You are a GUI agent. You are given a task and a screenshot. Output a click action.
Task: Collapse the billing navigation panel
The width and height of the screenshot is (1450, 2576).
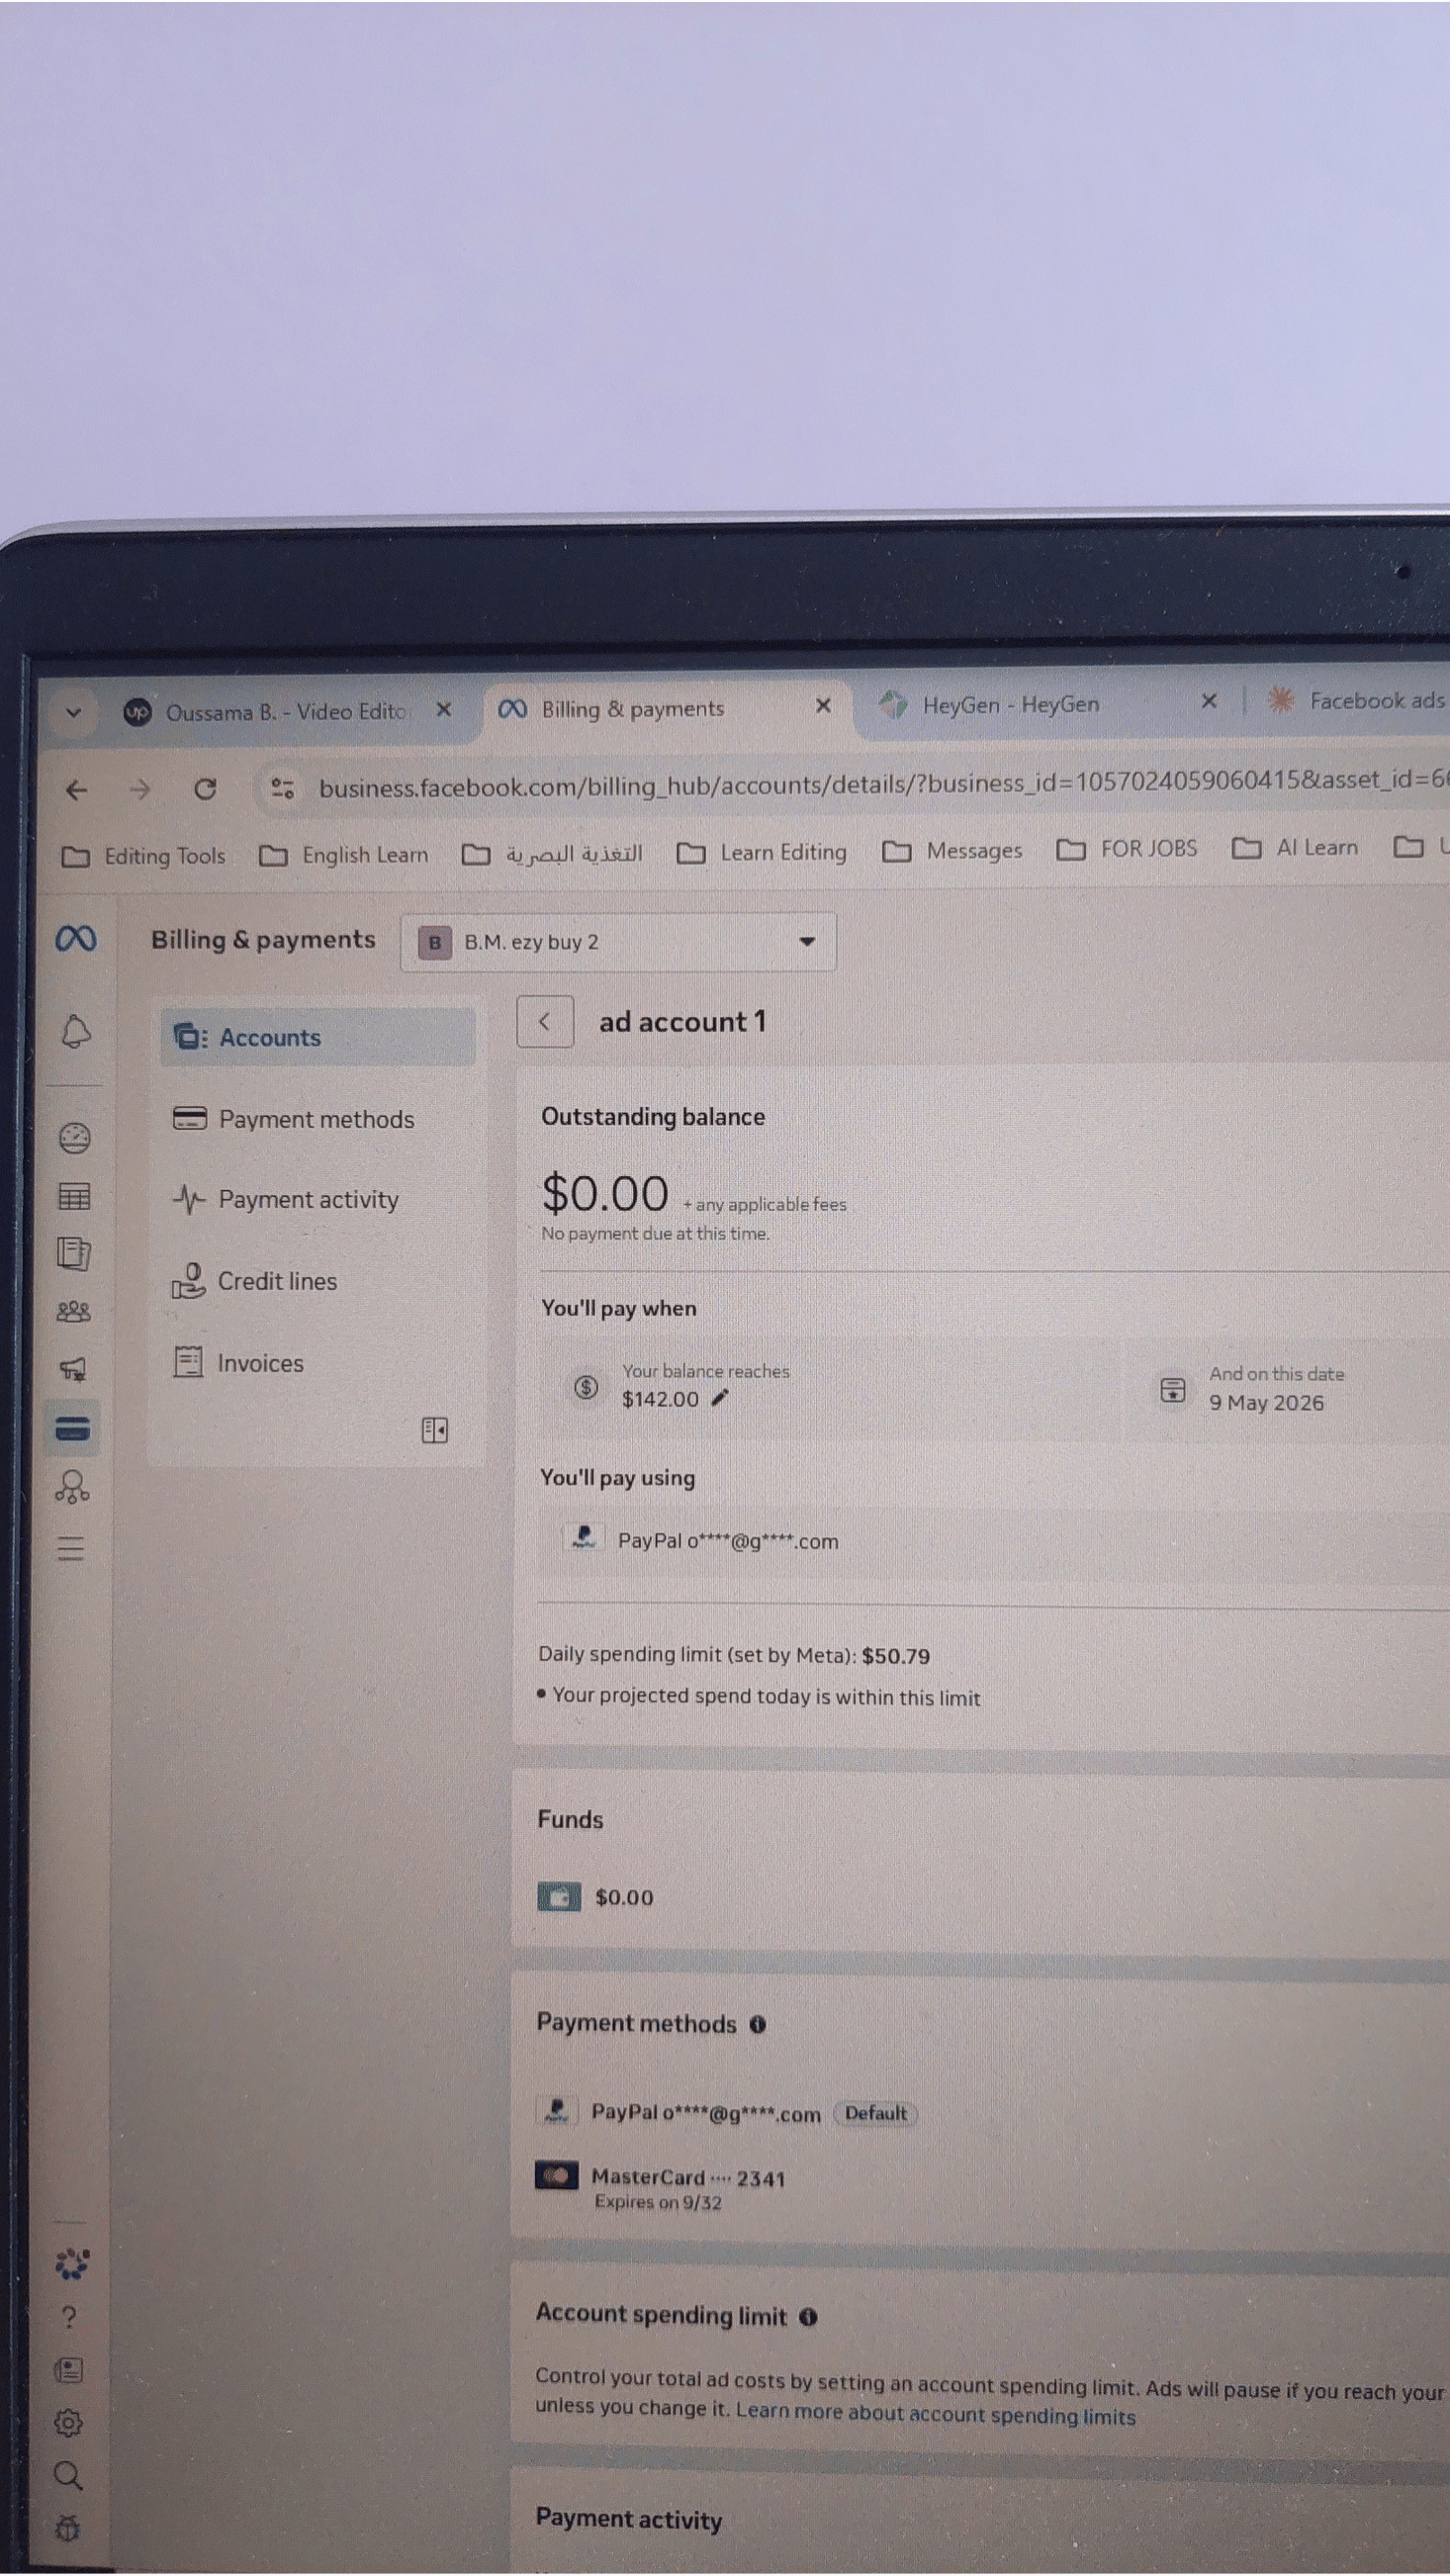point(434,1430)
